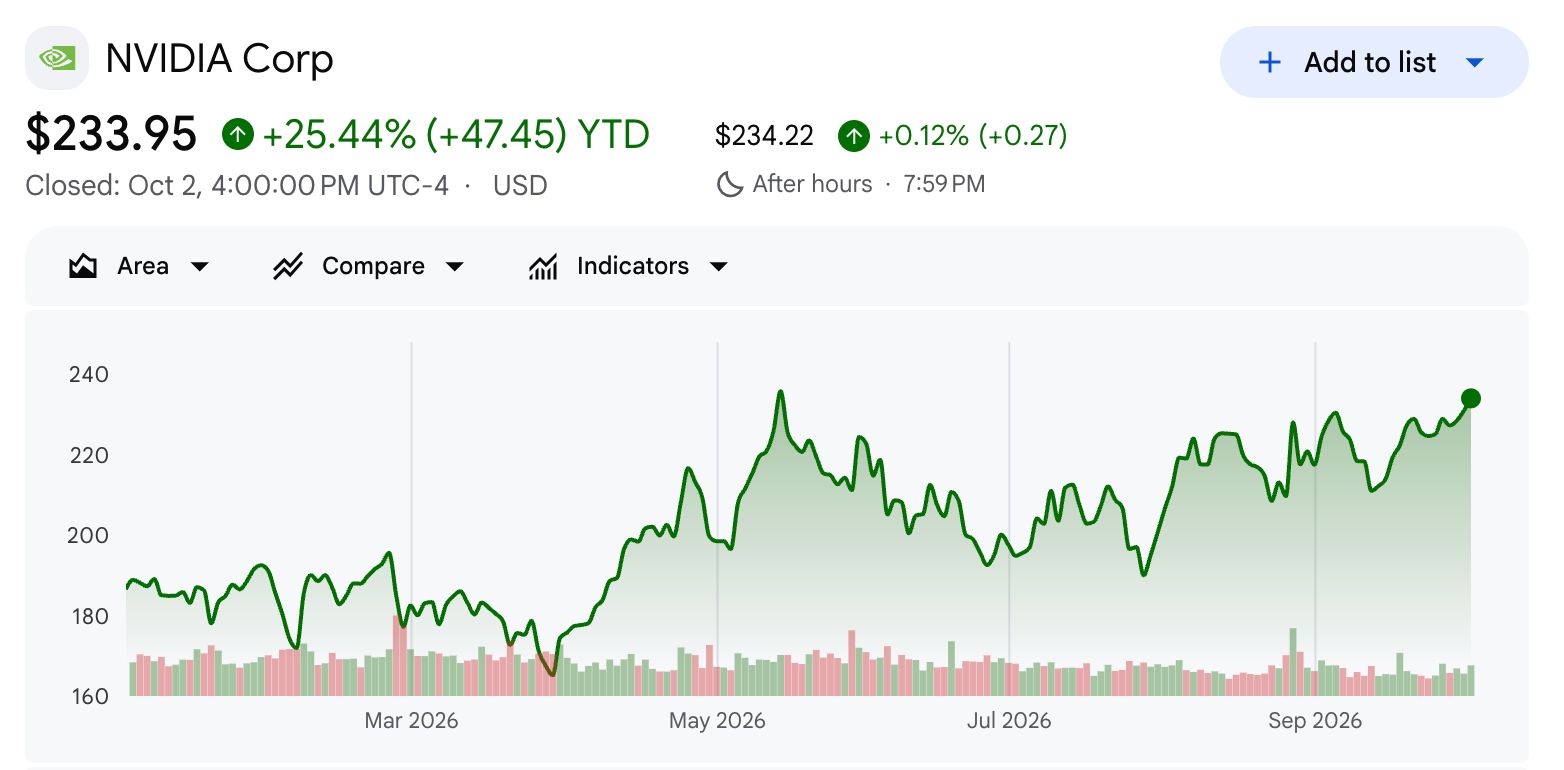The image size is (1564, 770).
Task: Open the Add to list dropdown arrow
Action: point(1474,62)
